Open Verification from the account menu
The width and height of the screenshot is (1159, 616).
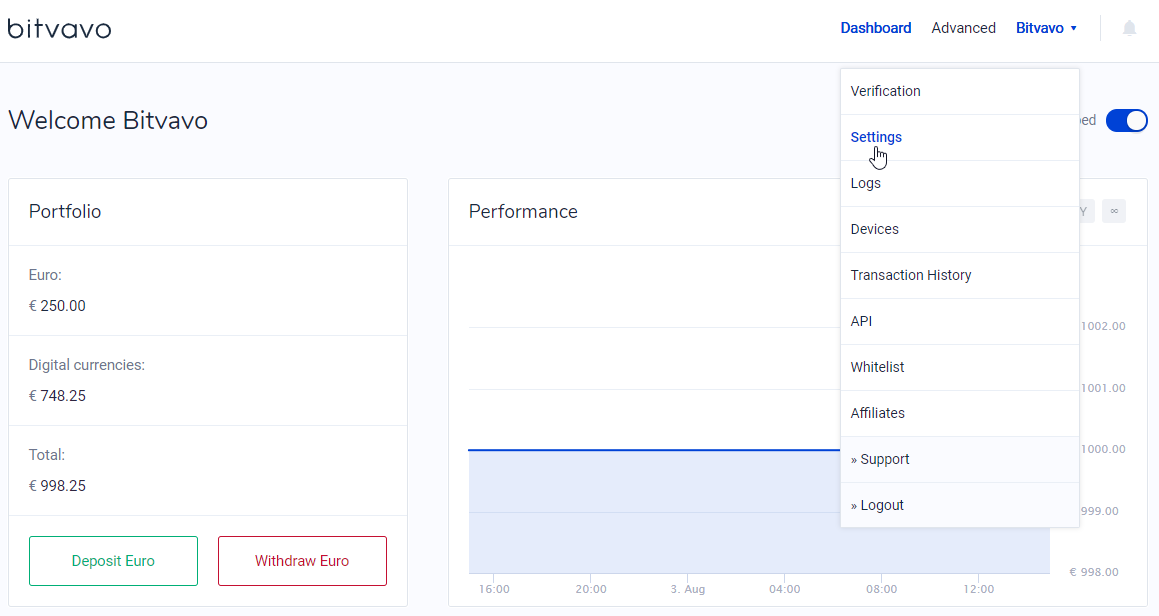click(885, 91)
